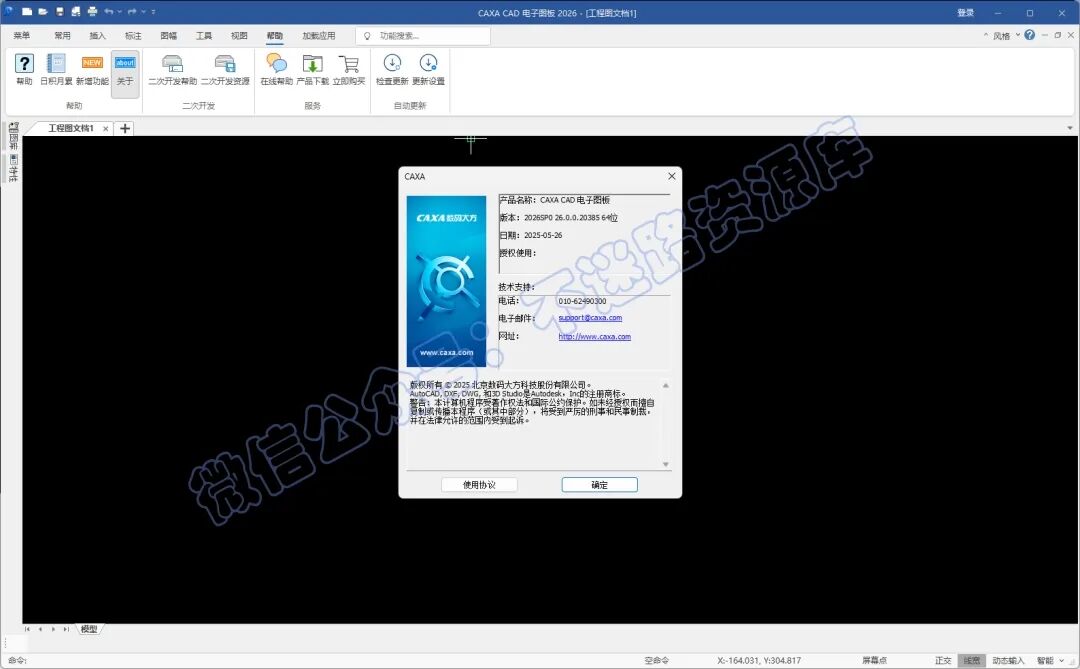
Task: Switch to the 工具 ribbon tab
Action: 204,36
